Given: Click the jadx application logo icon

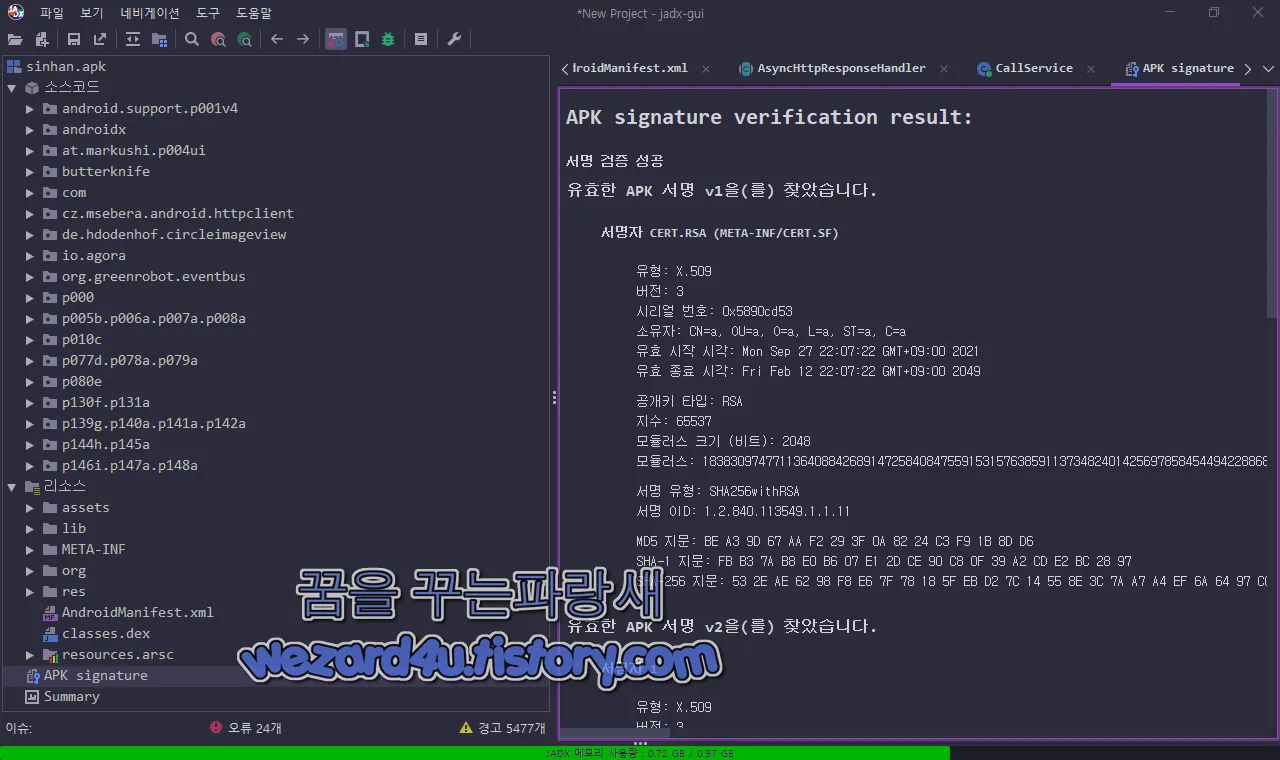Looking at the screenshot, I should point(16,13).
